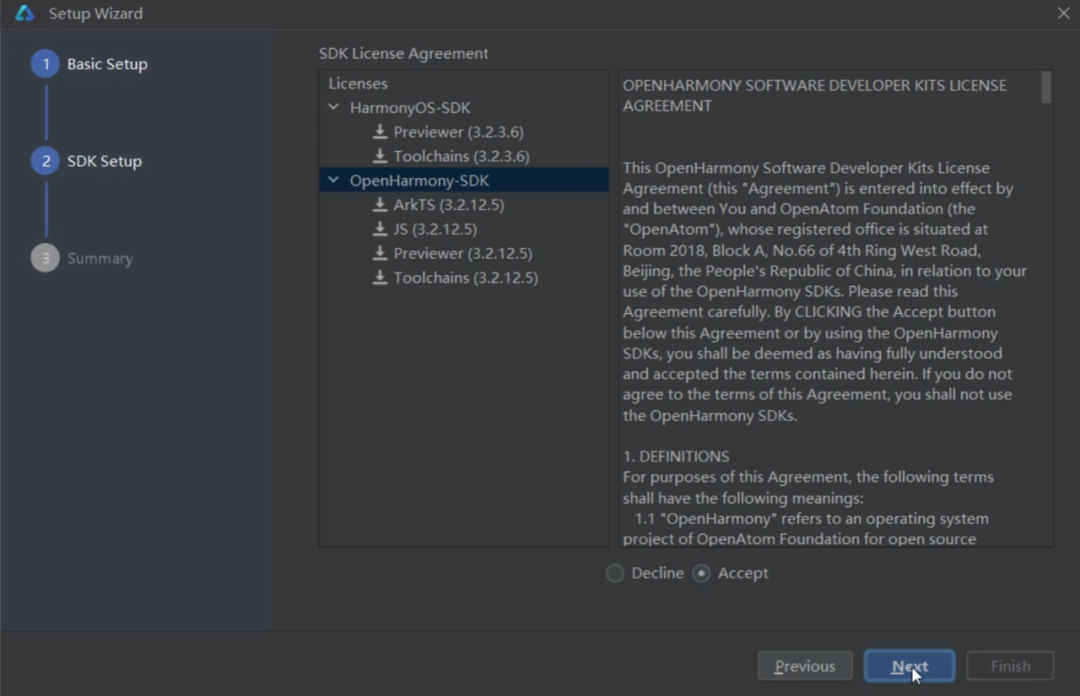Close the Setup Wizard window
Viewport: 1080px width, 696px height.
click(1063, 13)
